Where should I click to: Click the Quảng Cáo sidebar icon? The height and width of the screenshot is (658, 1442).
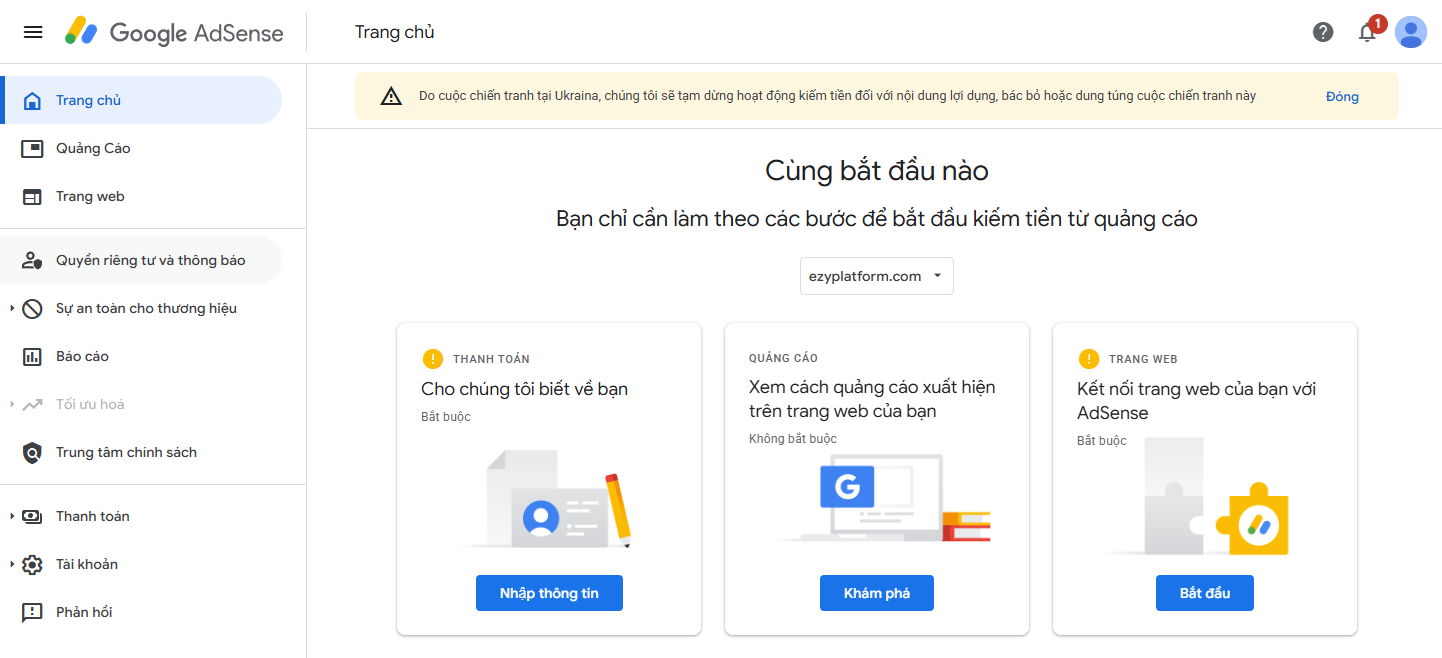click(x=32, y=148)
